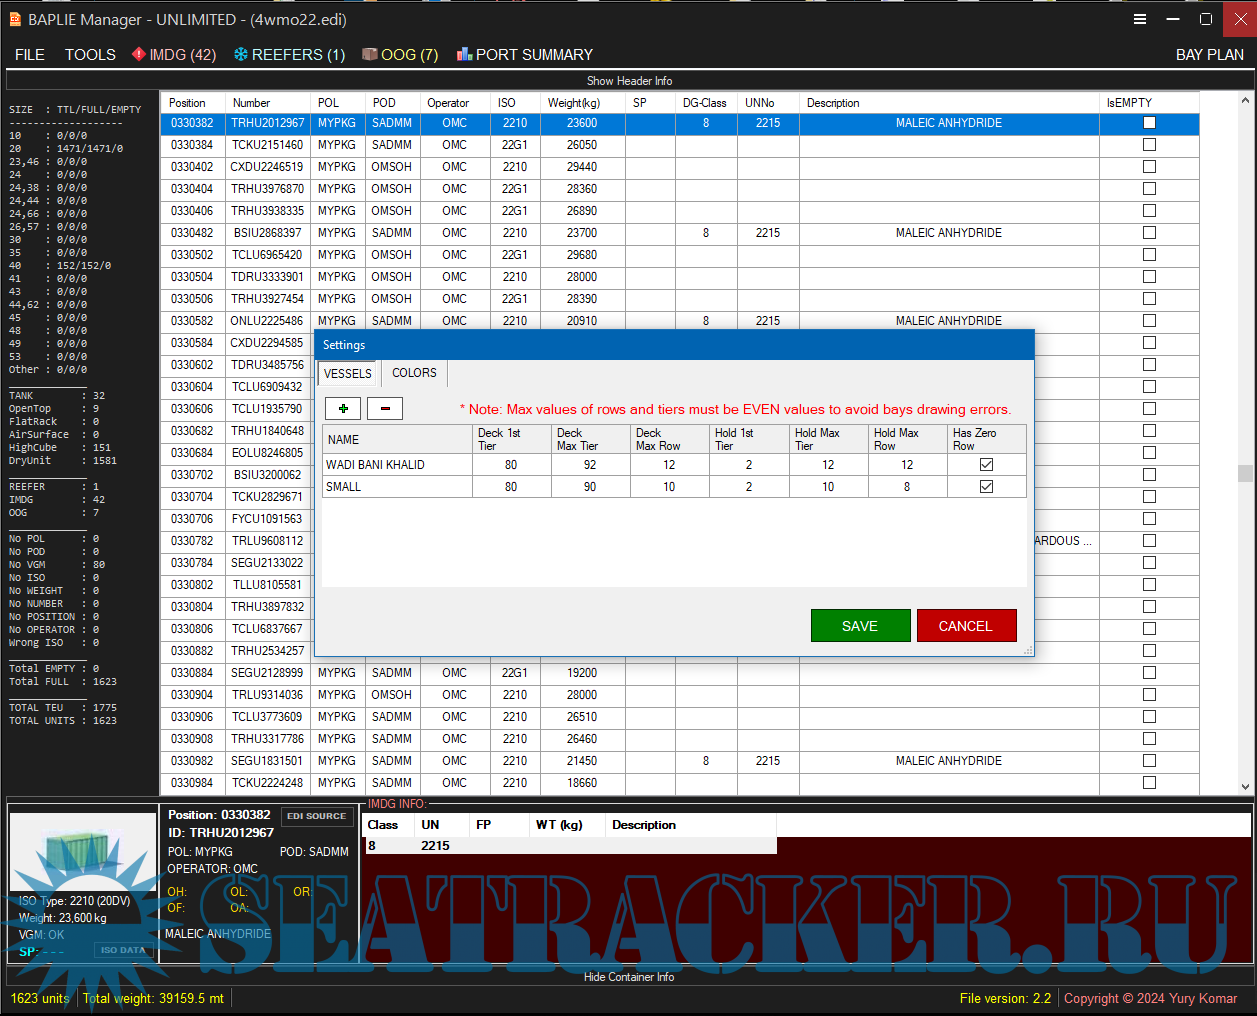Viewport: 1257px width, 1016px height.
Task: Click the hamburger menu icon in title bar
Action: click(x=1139, y=19)
